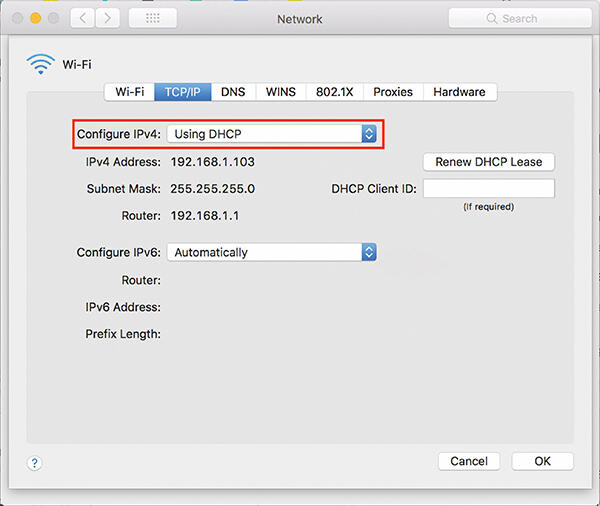
Task: Select the TCP/IP tab
Action: coord(182,92)
